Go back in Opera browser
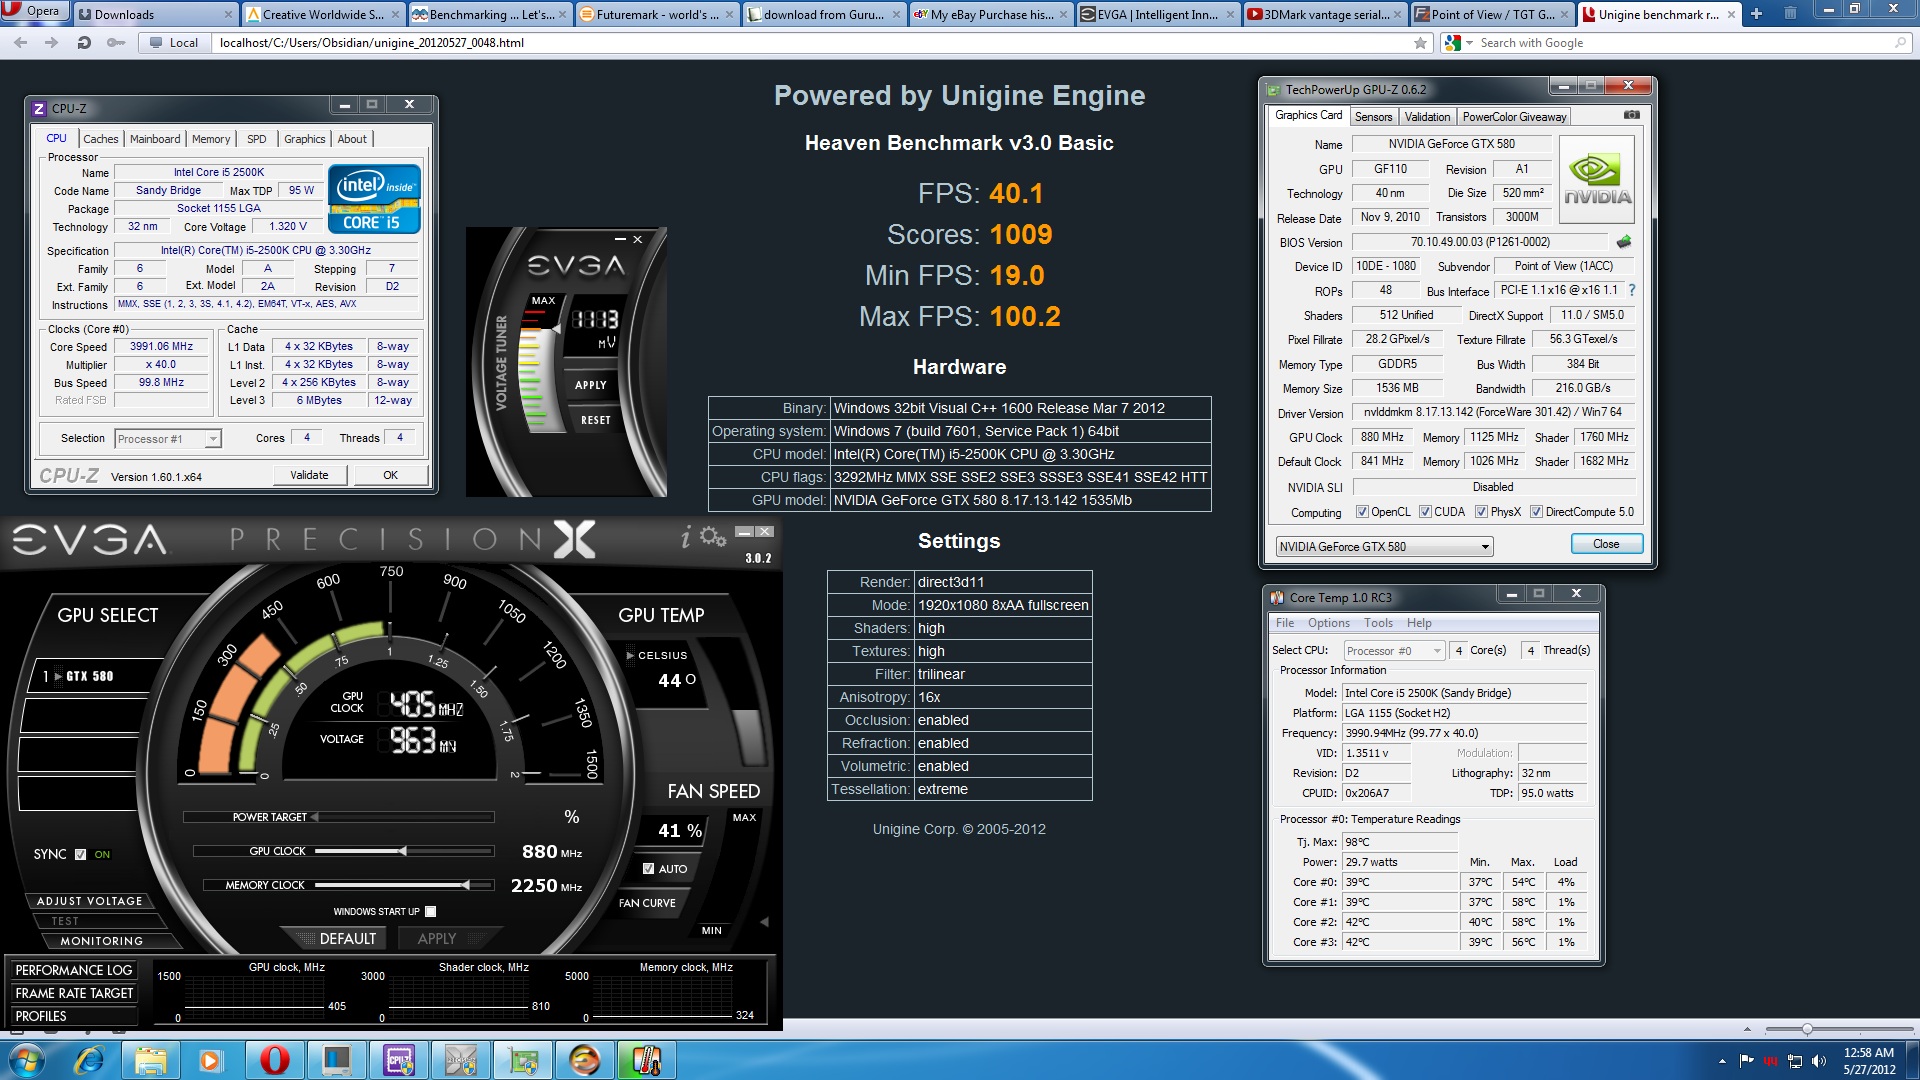 pos(21,43)
